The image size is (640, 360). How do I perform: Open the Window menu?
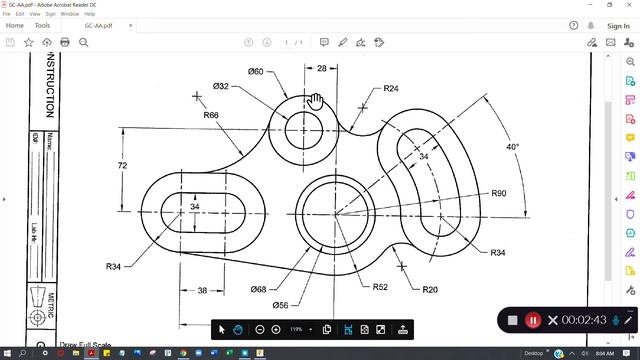click(x=70, y=14)
